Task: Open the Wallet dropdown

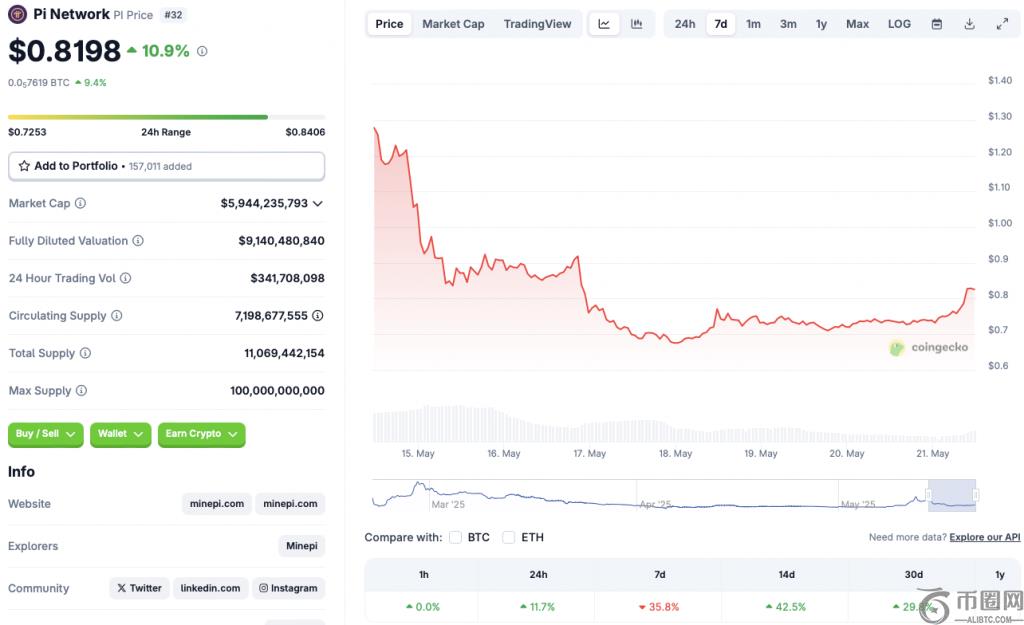Action: pos(120,434)
